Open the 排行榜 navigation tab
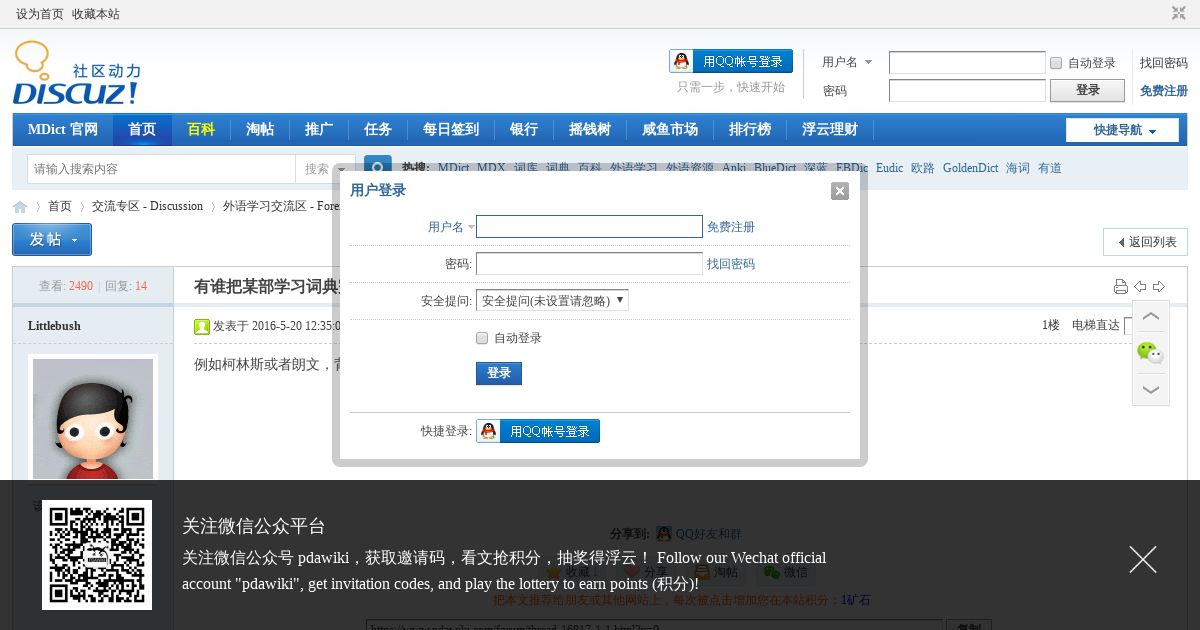This screenshot has width=1200, height=630. 750,130
